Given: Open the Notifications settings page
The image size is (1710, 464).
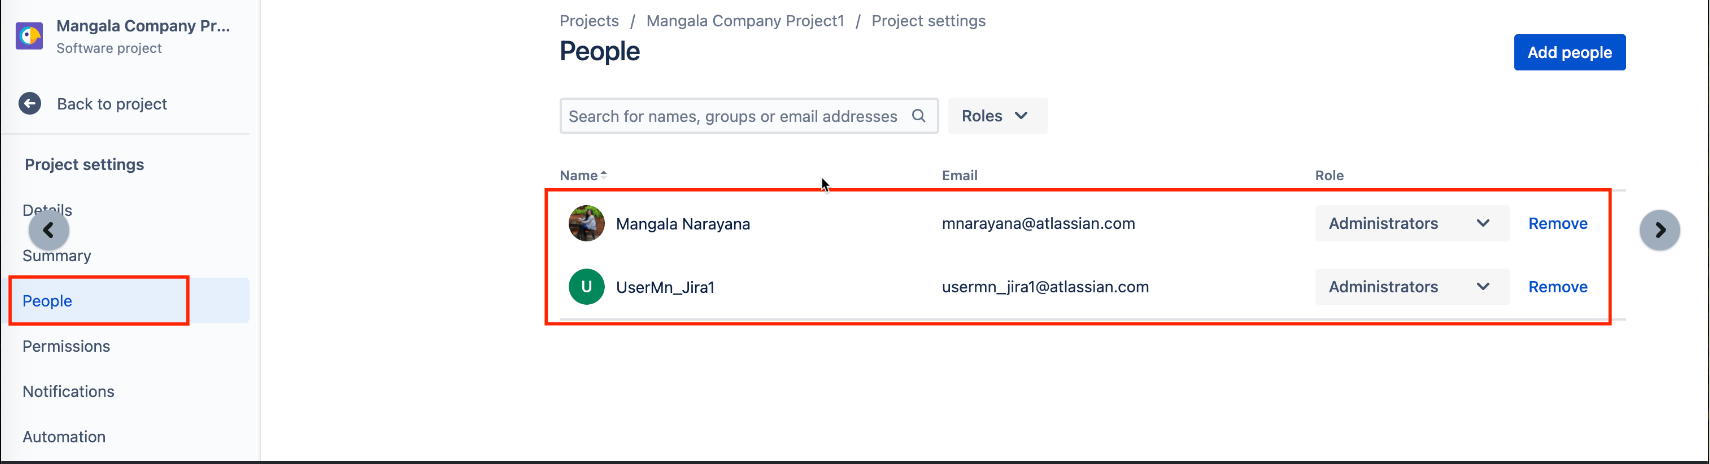Looking at the screenshot, I should pos(68,391).
